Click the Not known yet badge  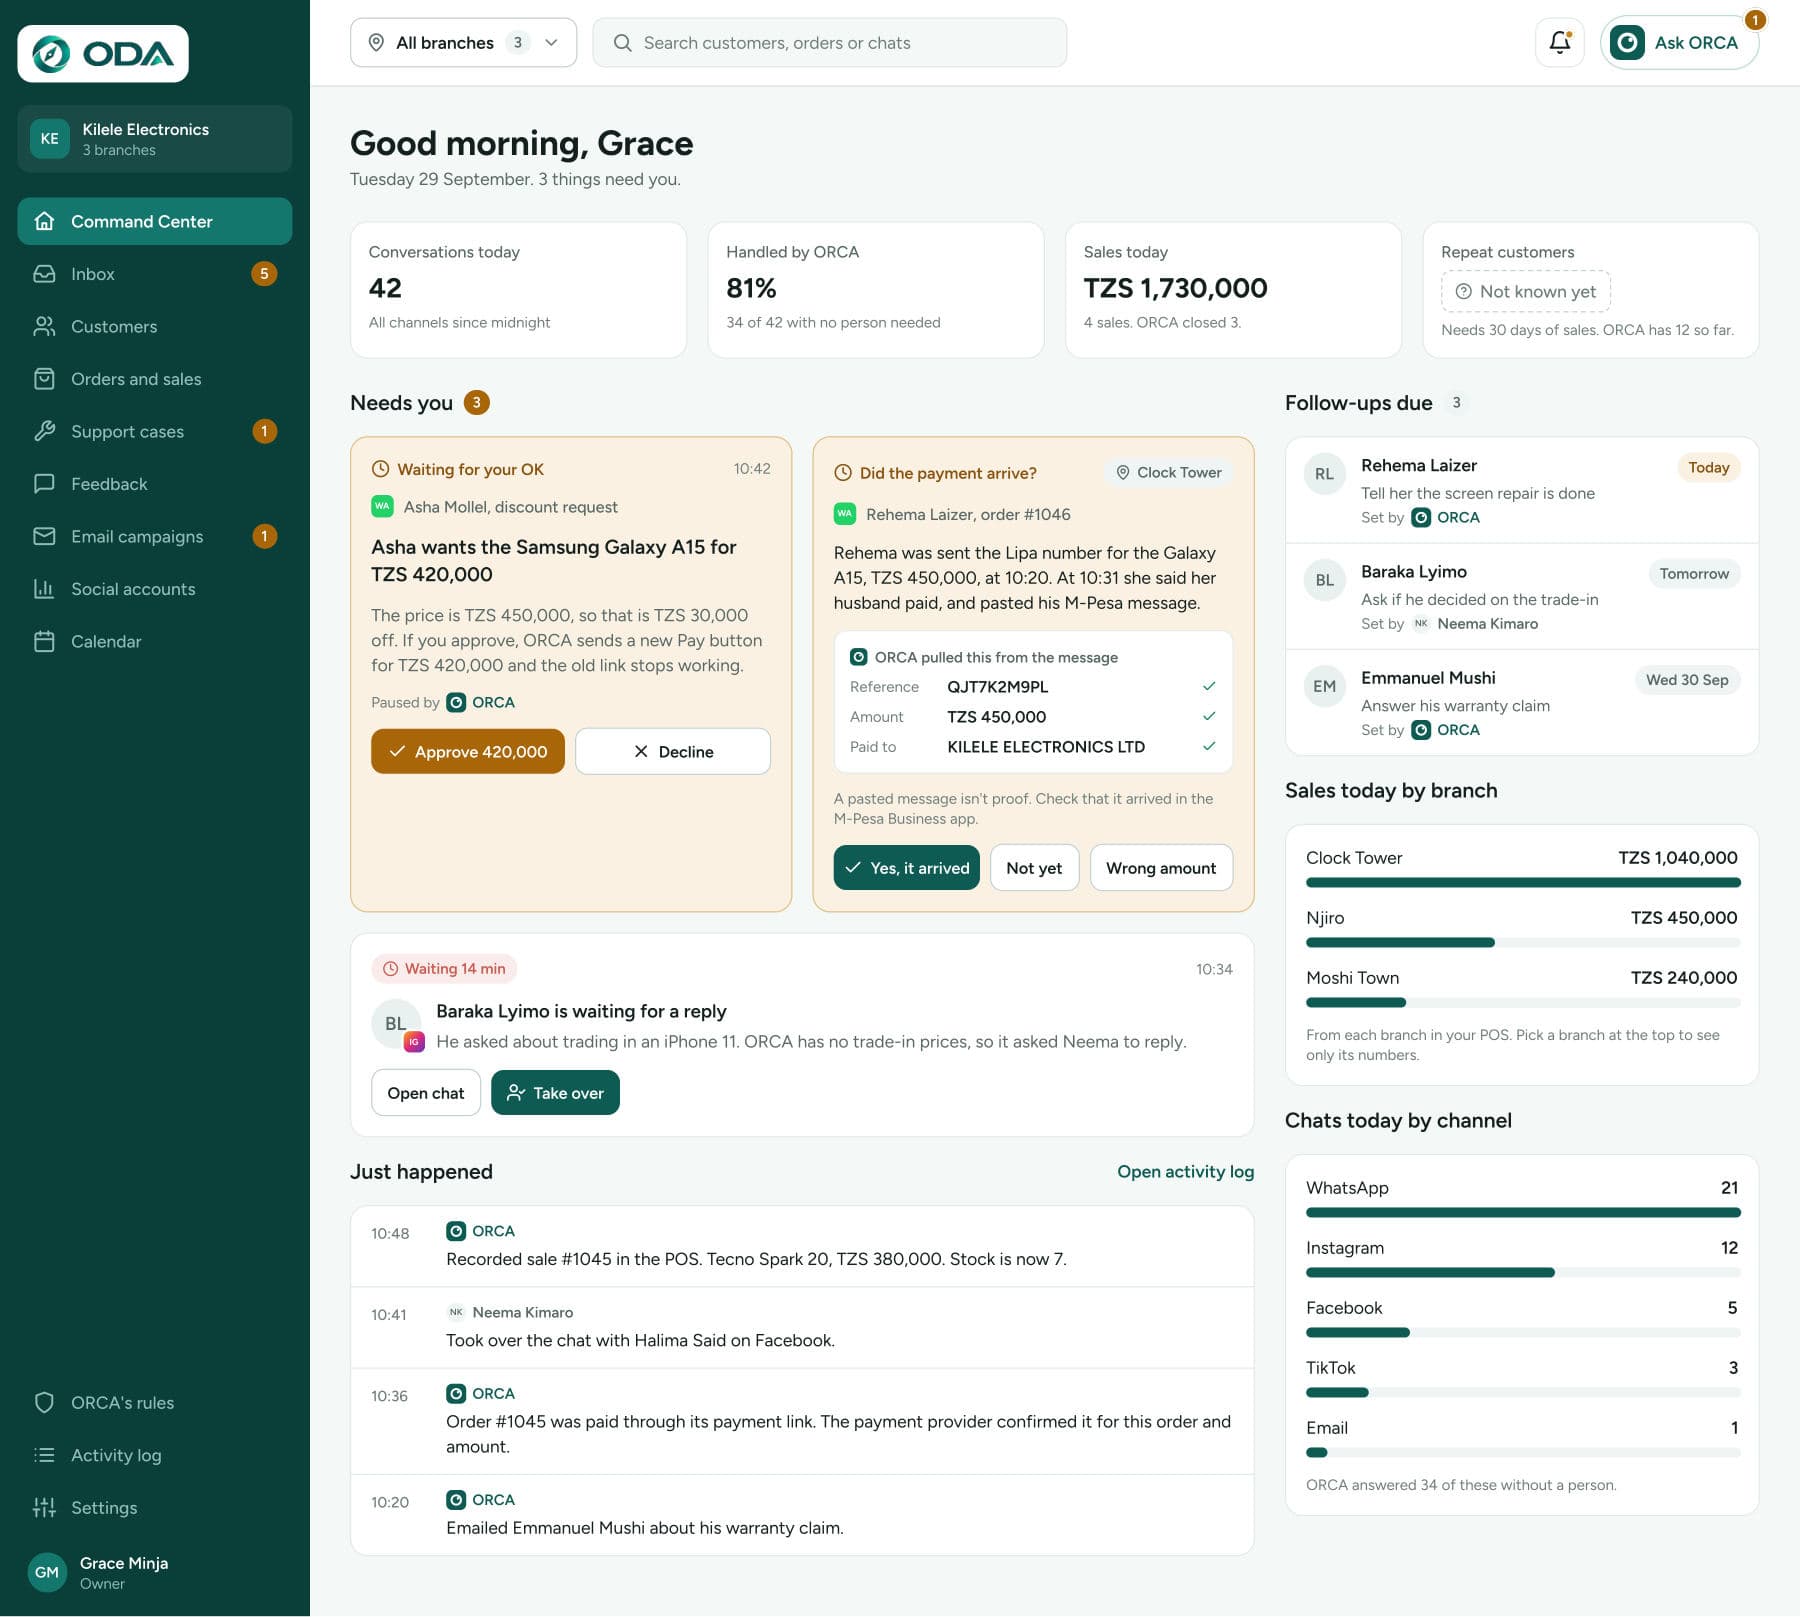(x=1526, y=291)
